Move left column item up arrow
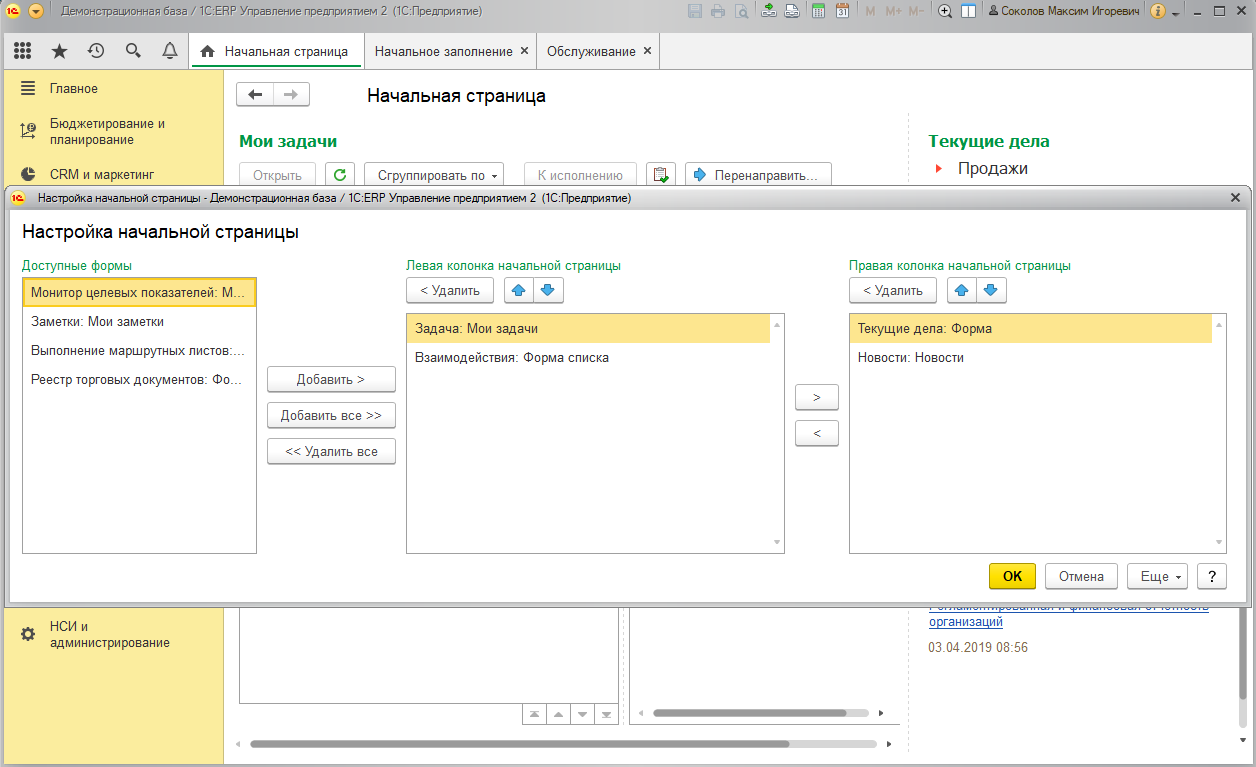 [x=519, y=290]
